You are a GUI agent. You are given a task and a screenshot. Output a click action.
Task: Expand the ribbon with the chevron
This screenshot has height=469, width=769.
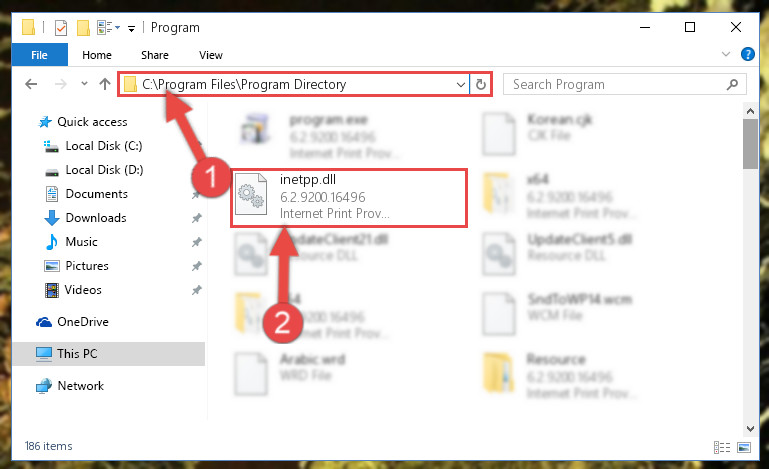point(726,54)
